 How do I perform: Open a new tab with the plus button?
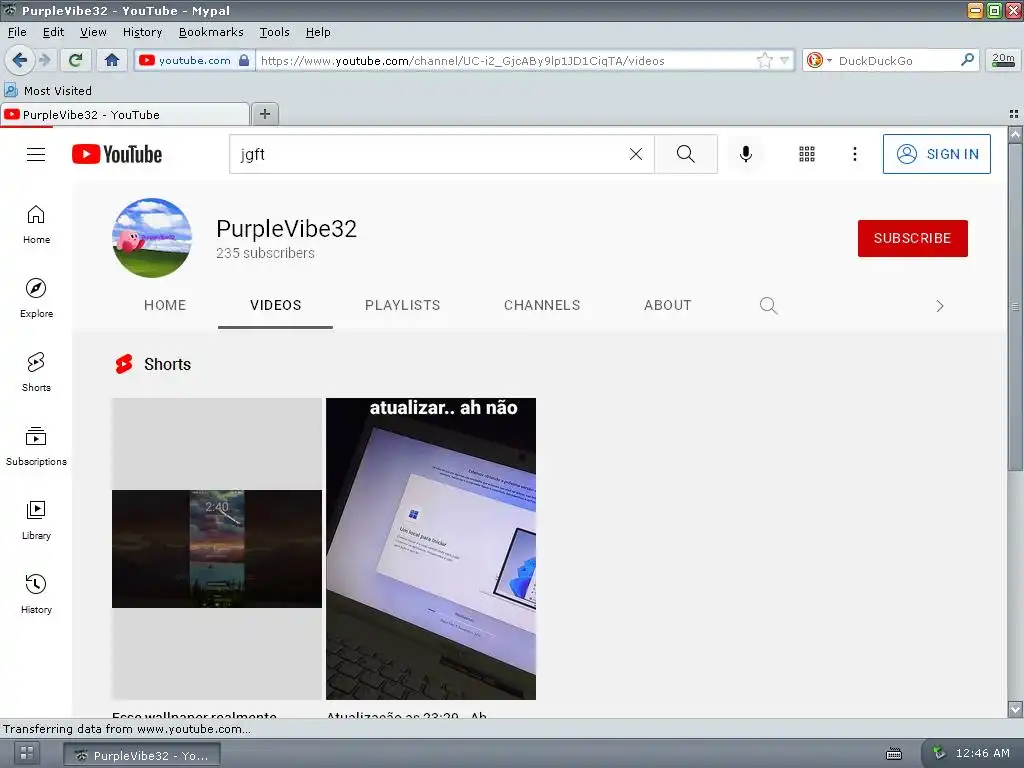tap(264, 114)
